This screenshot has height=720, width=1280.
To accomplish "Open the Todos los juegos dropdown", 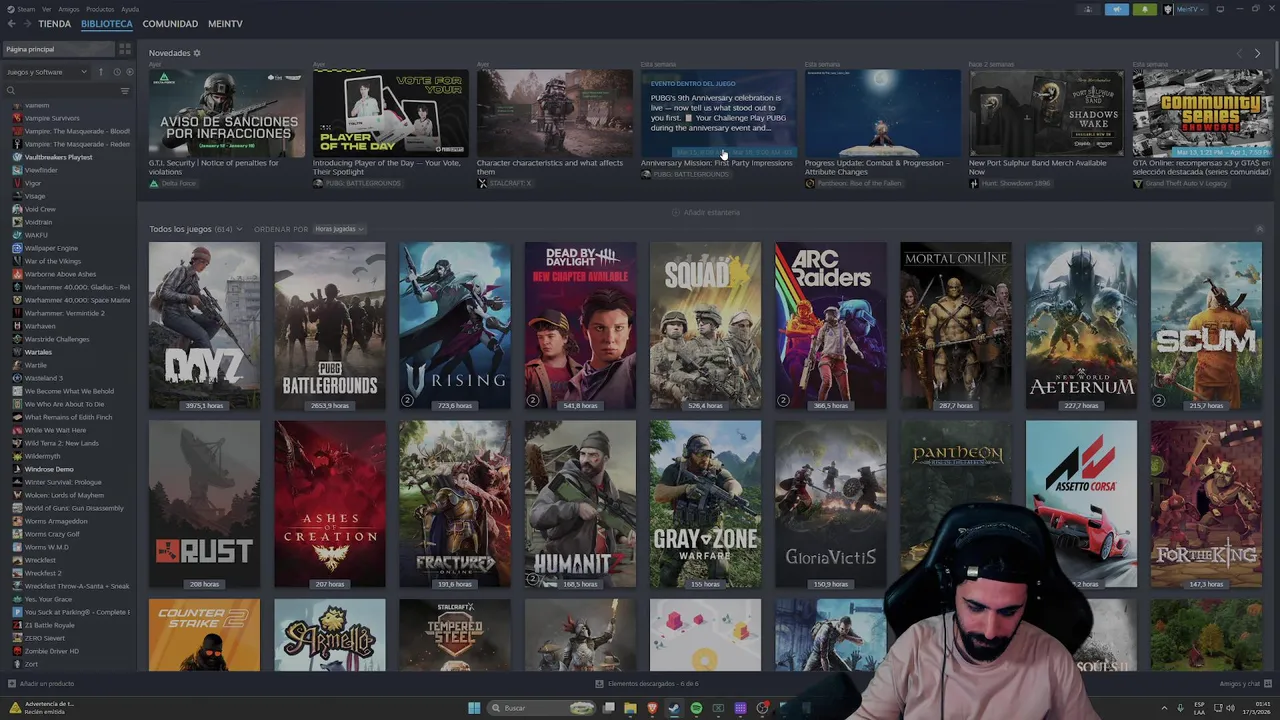I will click(195, 229).
